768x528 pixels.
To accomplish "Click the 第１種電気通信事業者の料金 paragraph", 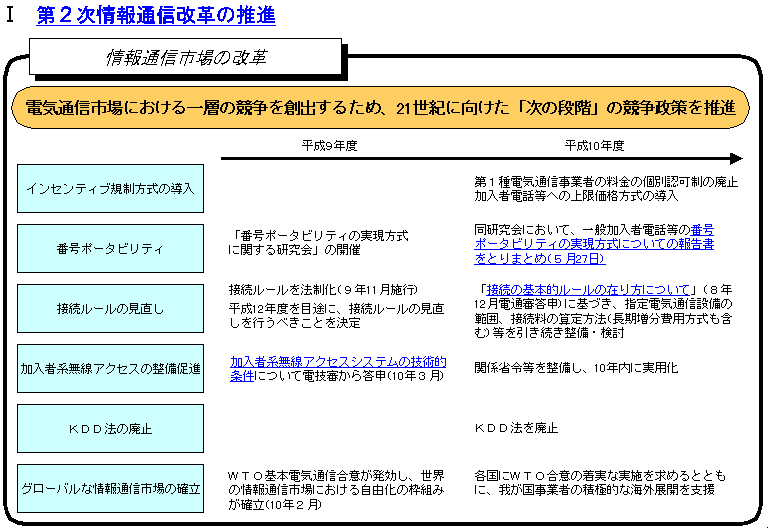I will (605, 188).
